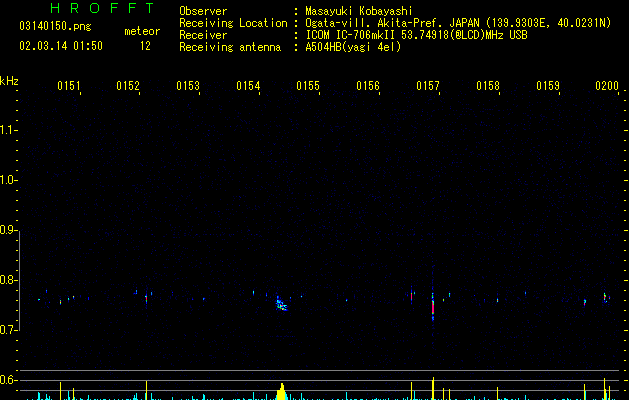This screenshot has width=629, height=400.
Task: Click the 1.0 kHz axis label
Action: 8,180
